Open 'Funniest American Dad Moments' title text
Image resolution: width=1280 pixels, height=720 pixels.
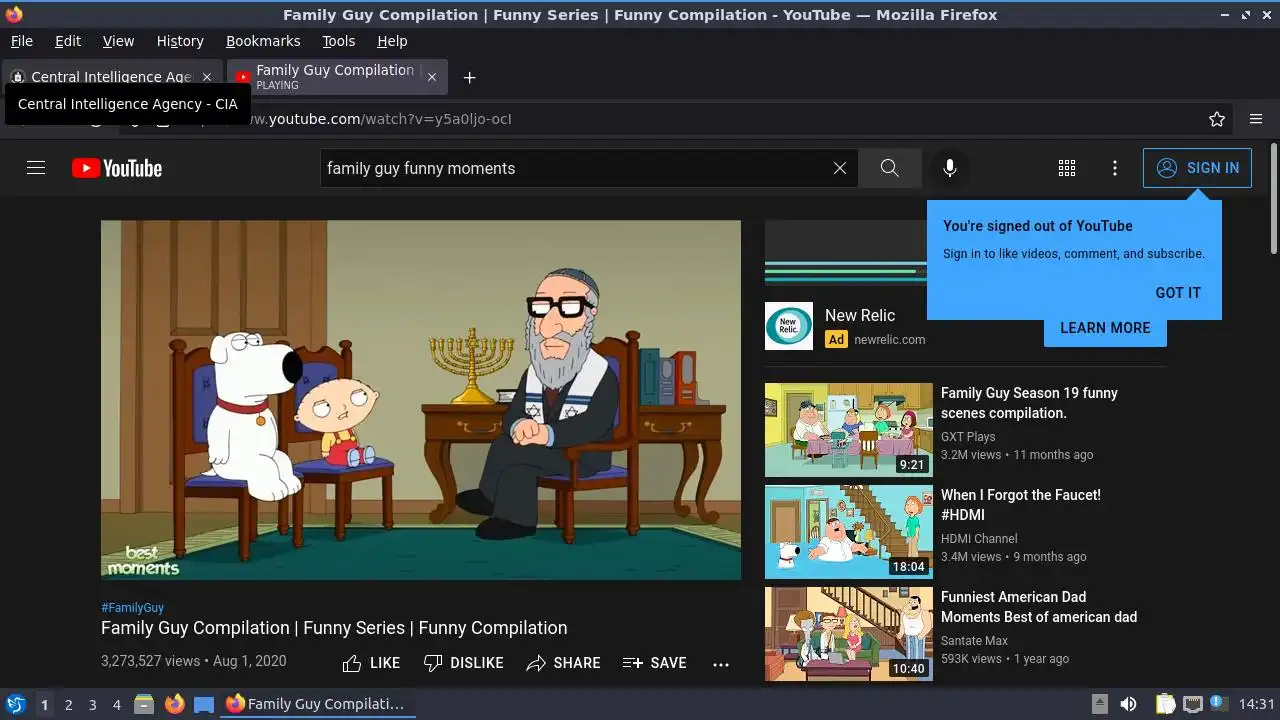pyautogui.click(x=1039, y=607)
